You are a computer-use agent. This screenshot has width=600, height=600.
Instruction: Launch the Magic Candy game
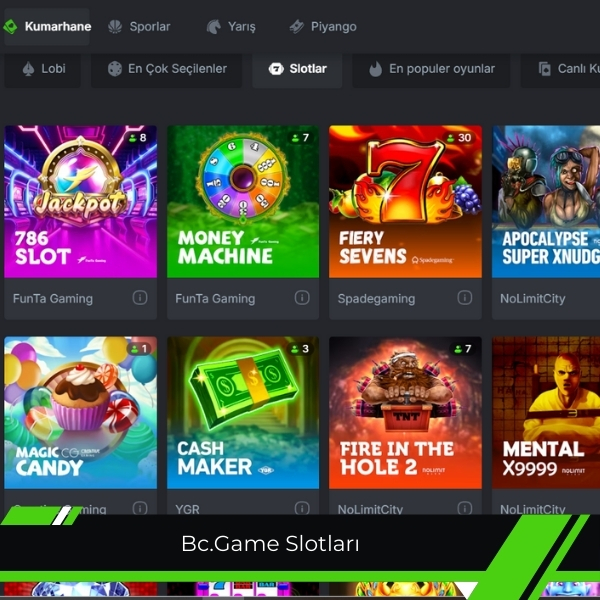(80, 412)
